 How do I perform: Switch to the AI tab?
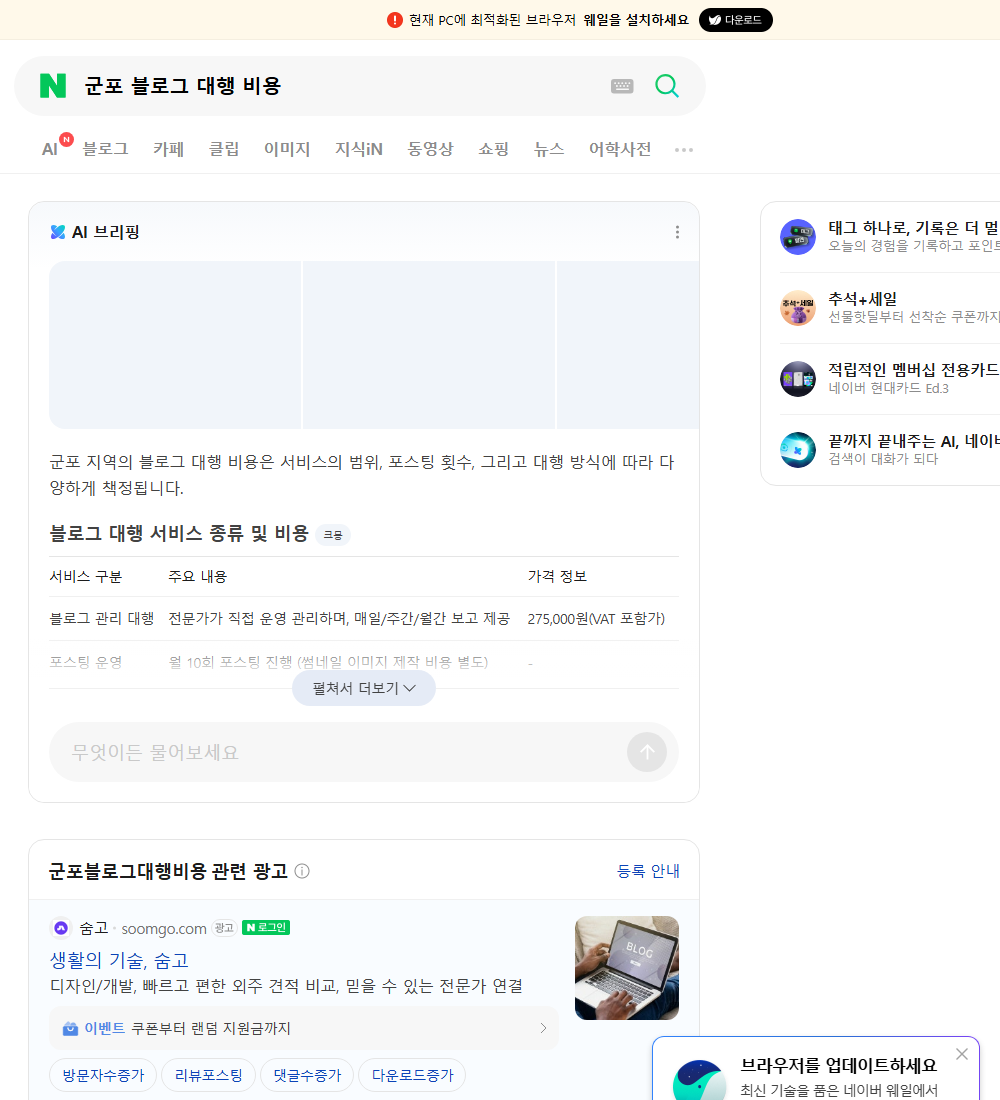pos(50,149)
